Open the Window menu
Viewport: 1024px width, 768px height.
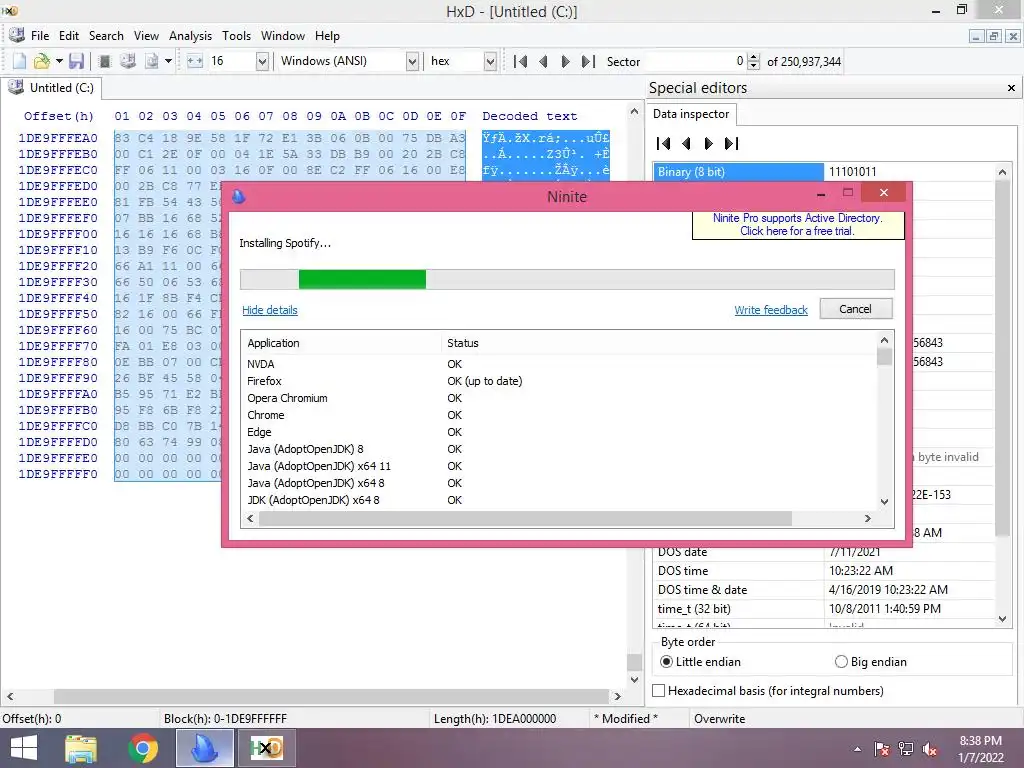283,36
